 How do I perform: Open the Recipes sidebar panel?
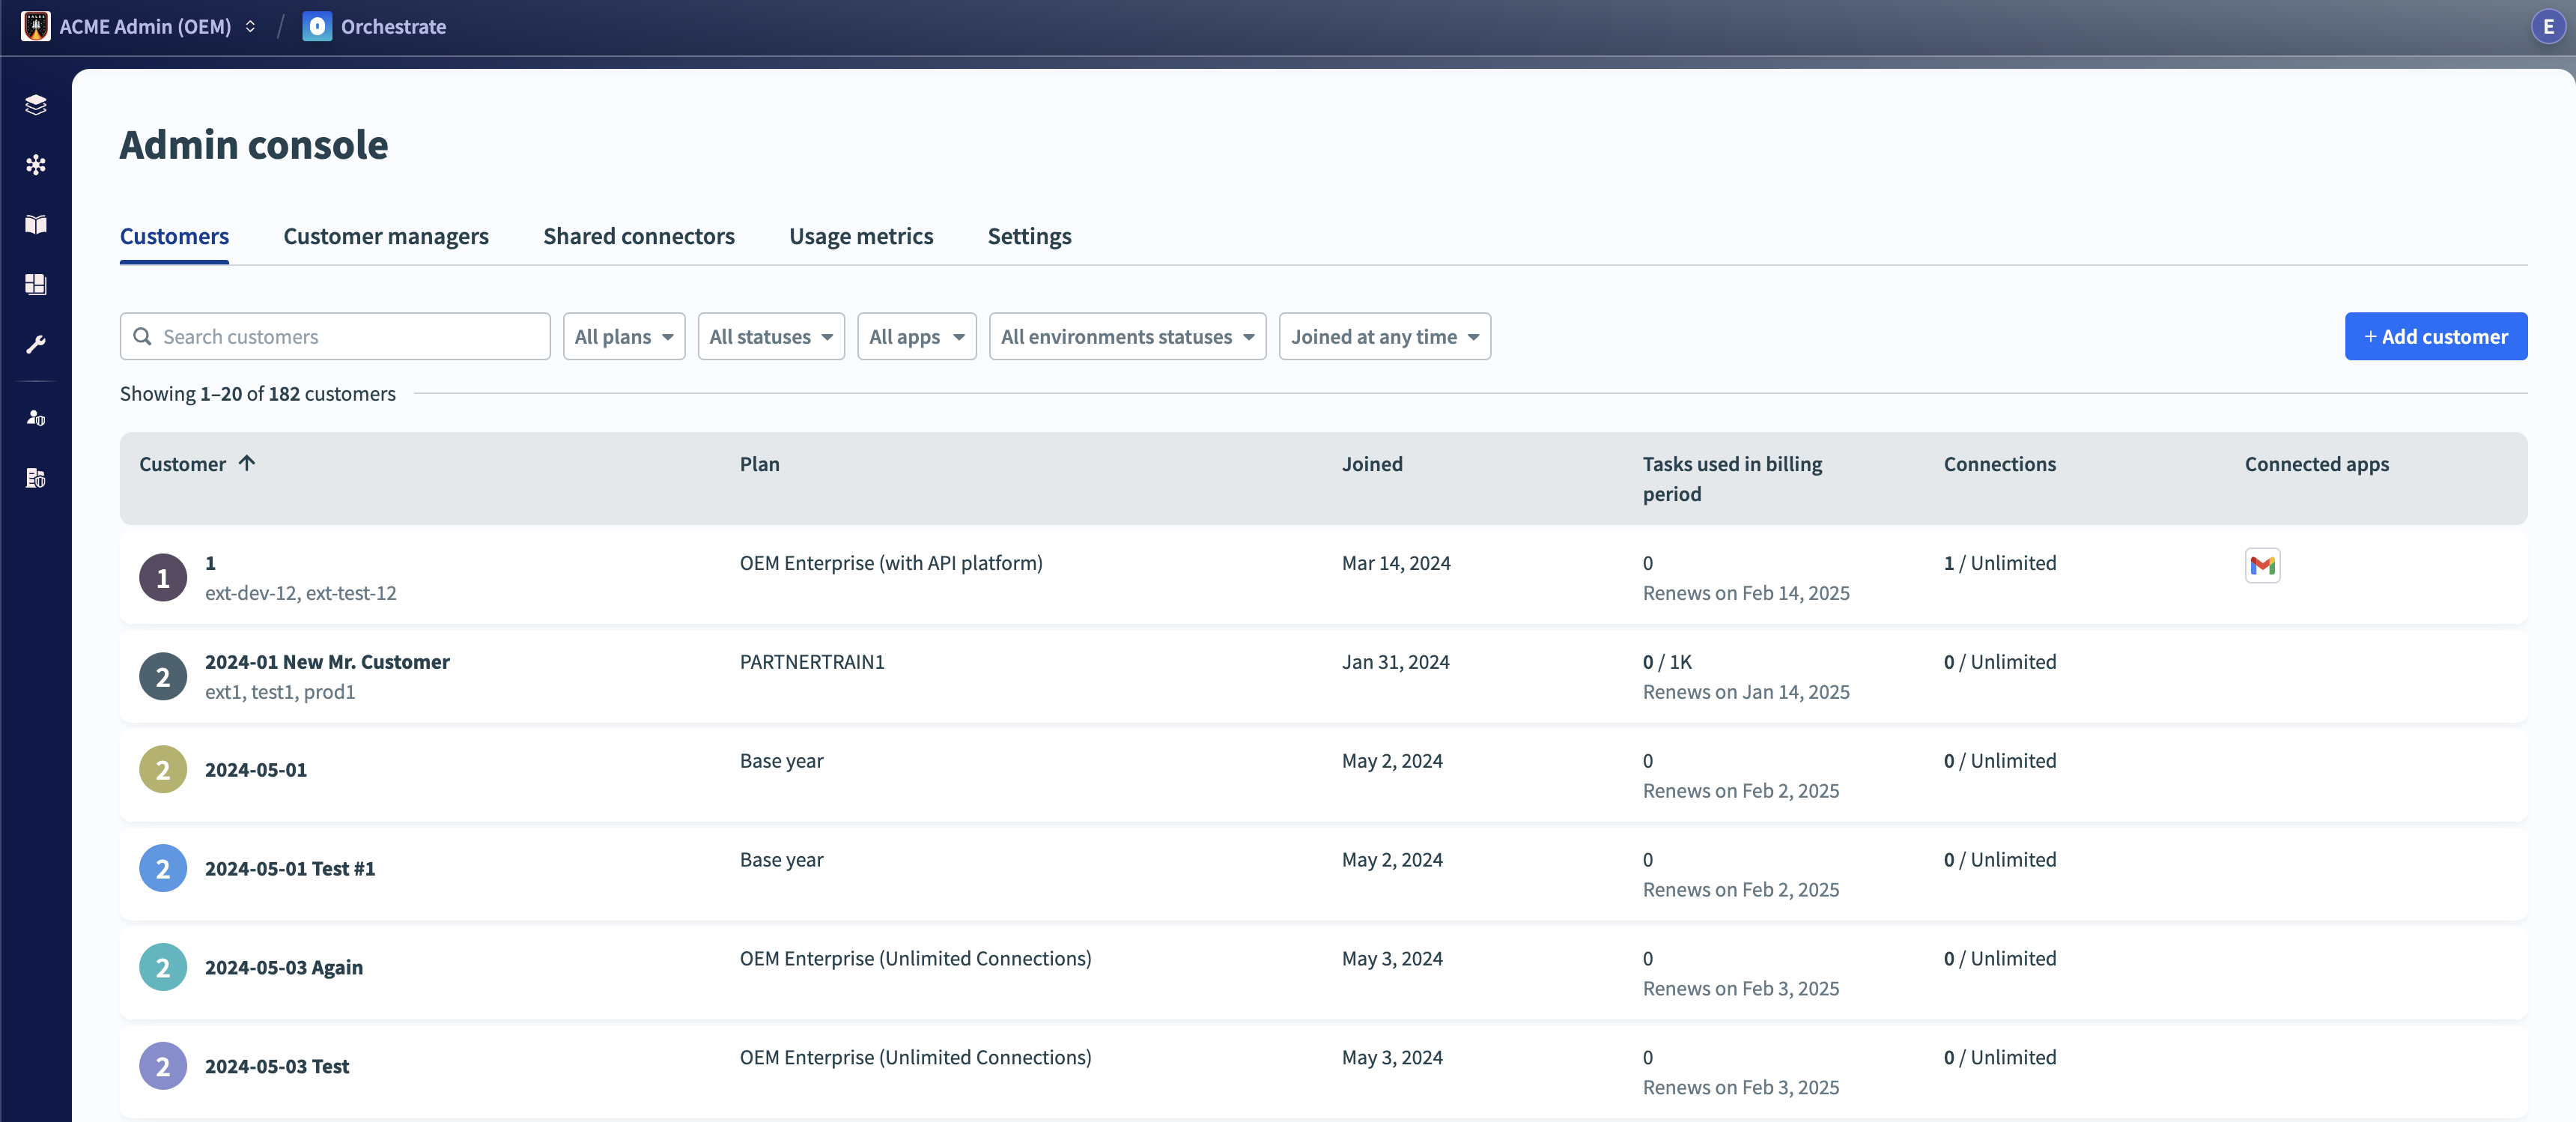[35, 104]
